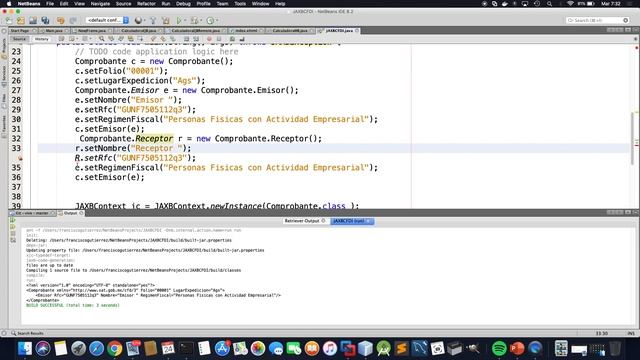Open the Debug menu
The image size is (640, 360).
click(x=183, y=4)
